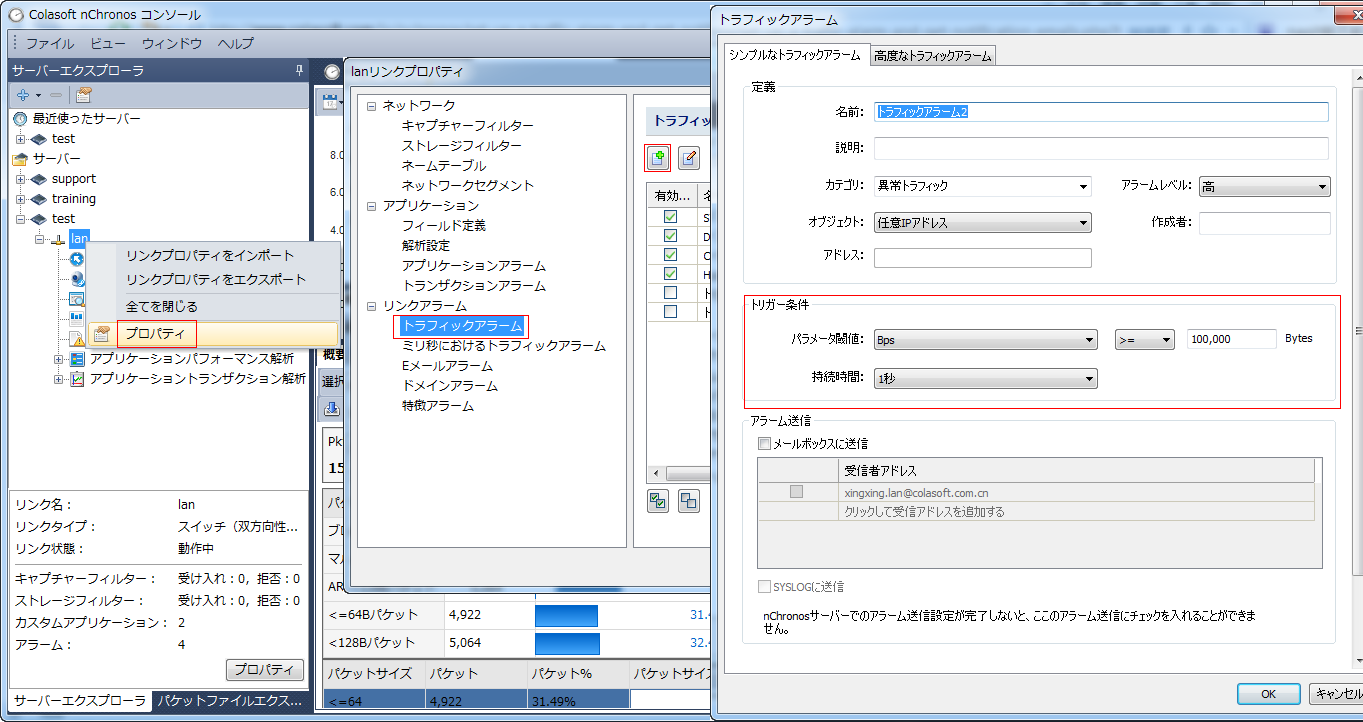The height and width of the screenshot is (722, 1363).
Task: Click server properties icon in explorer toolbar
Action: (84, 95)
